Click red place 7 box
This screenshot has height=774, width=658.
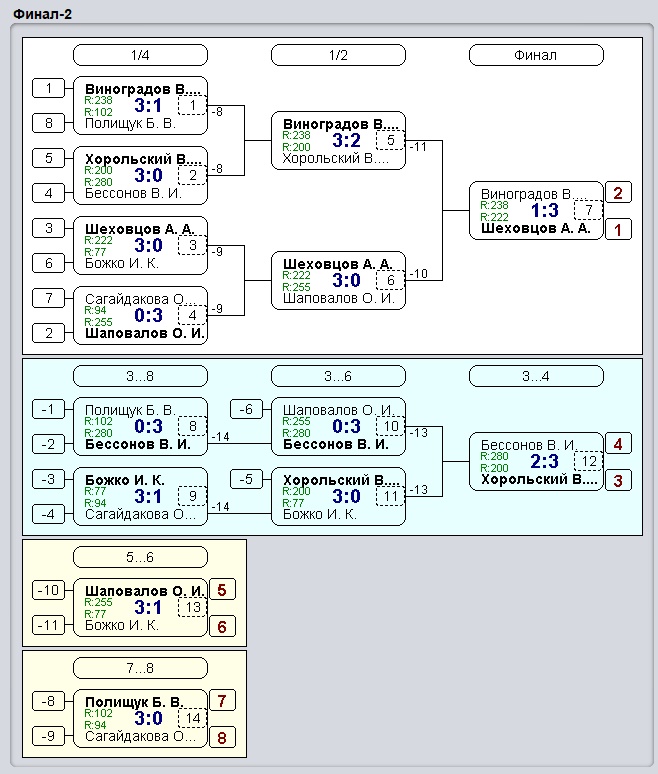(x=222, y=701)
